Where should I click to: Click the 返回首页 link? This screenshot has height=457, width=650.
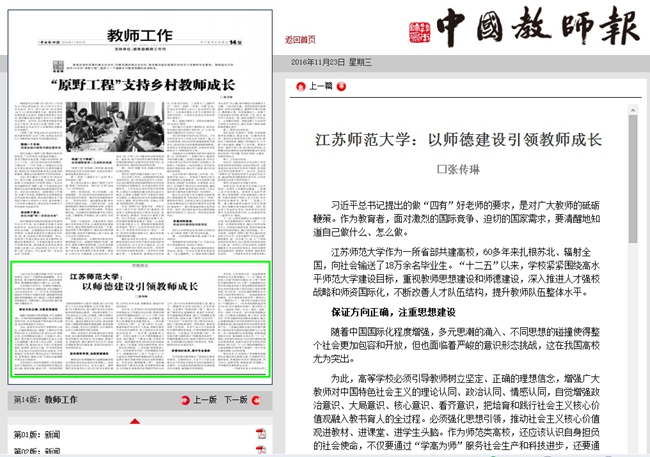(x=299, y=40)
